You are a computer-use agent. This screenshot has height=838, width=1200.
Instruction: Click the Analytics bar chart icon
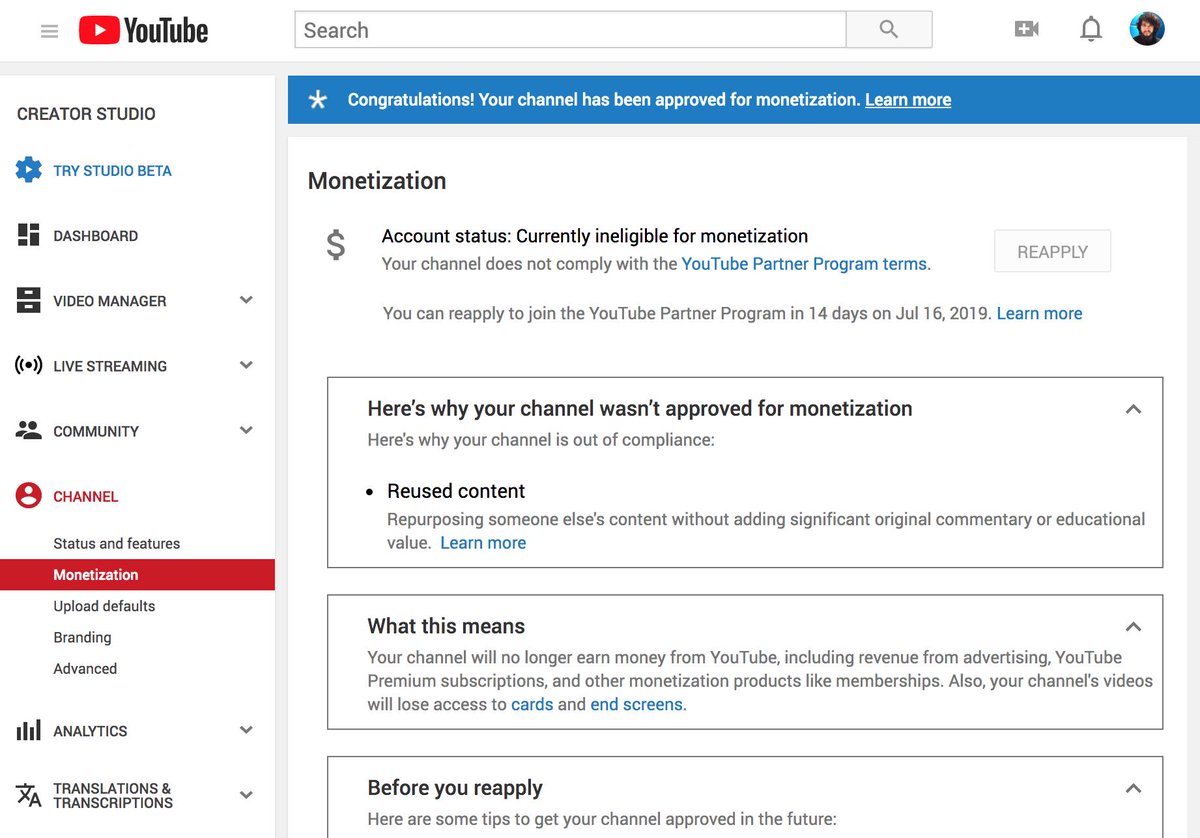[28, 730]
